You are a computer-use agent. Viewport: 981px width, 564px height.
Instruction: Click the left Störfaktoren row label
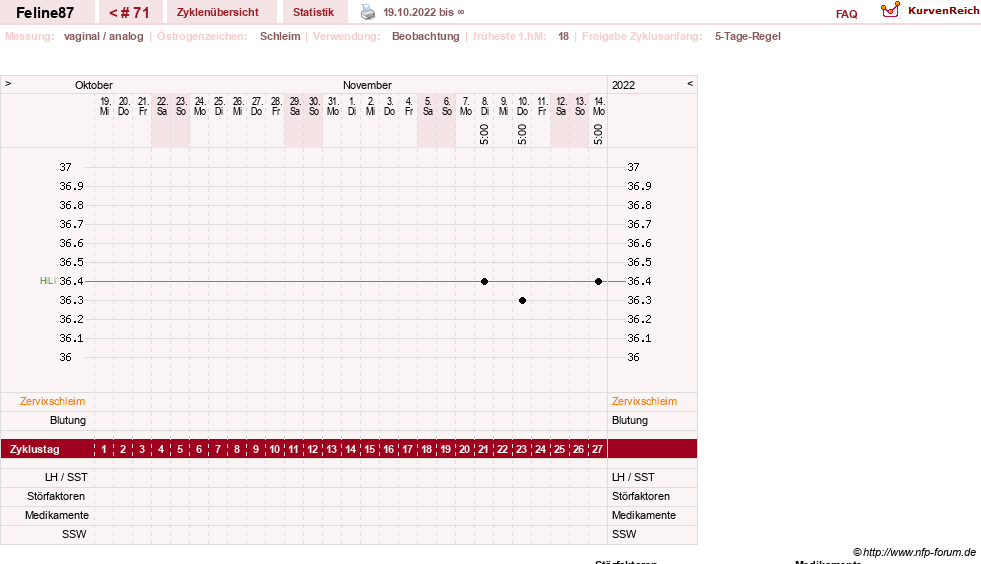tap(56, 496)
